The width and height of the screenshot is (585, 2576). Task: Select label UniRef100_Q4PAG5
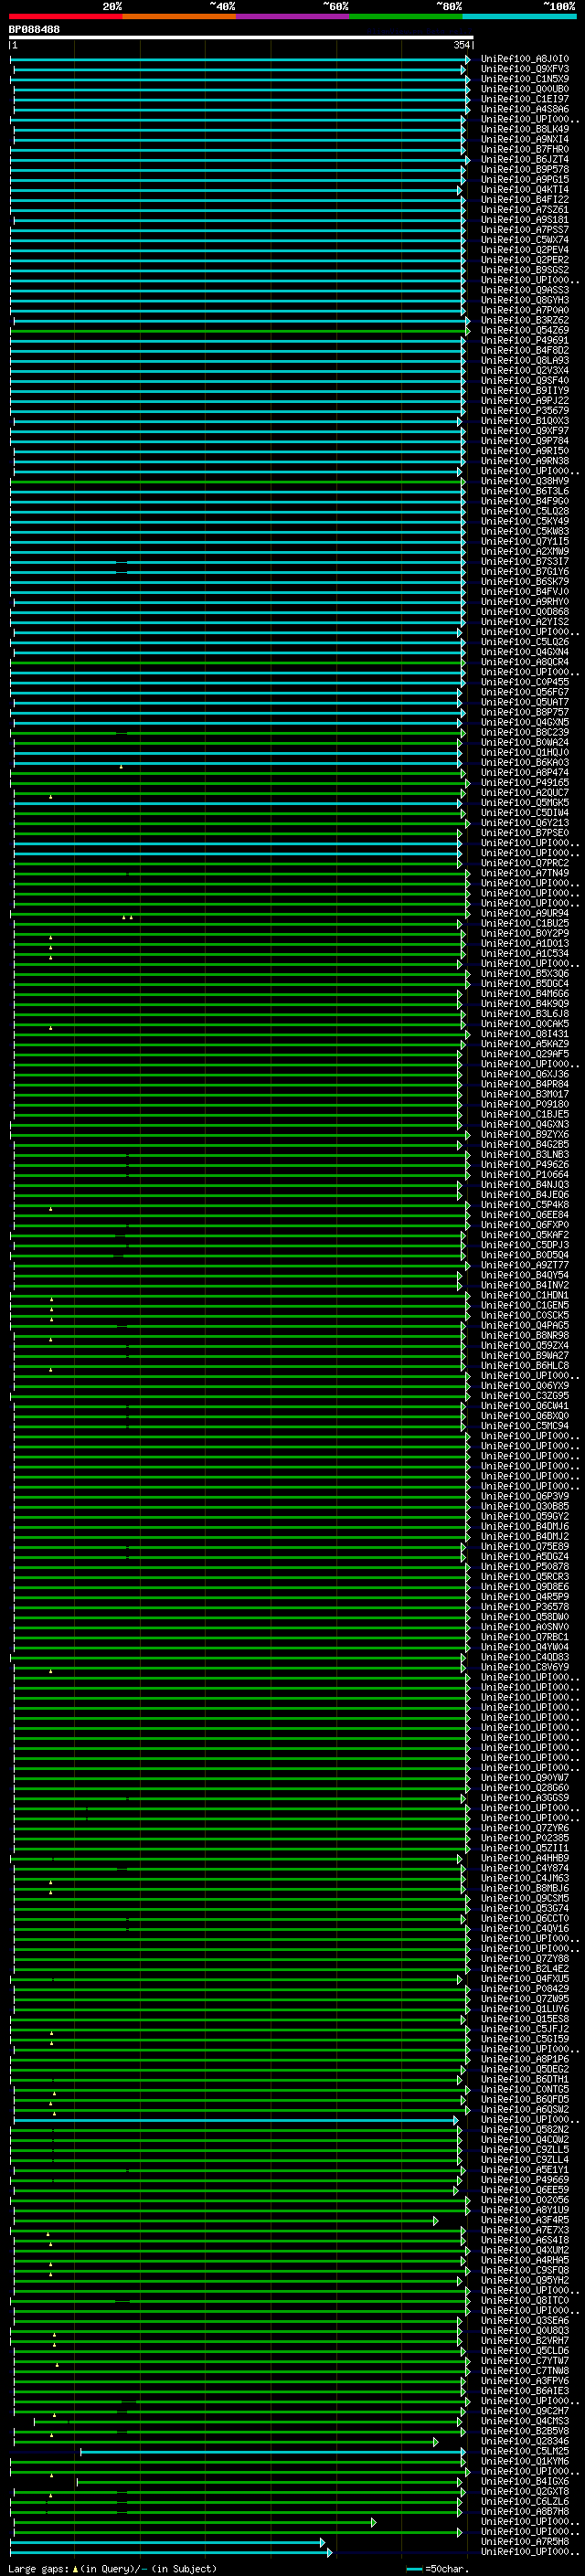(525, 1326)
